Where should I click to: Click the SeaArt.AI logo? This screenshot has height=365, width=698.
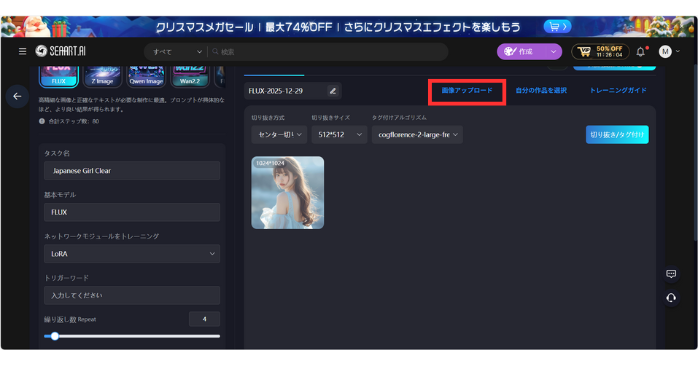(x=61, y=51)
